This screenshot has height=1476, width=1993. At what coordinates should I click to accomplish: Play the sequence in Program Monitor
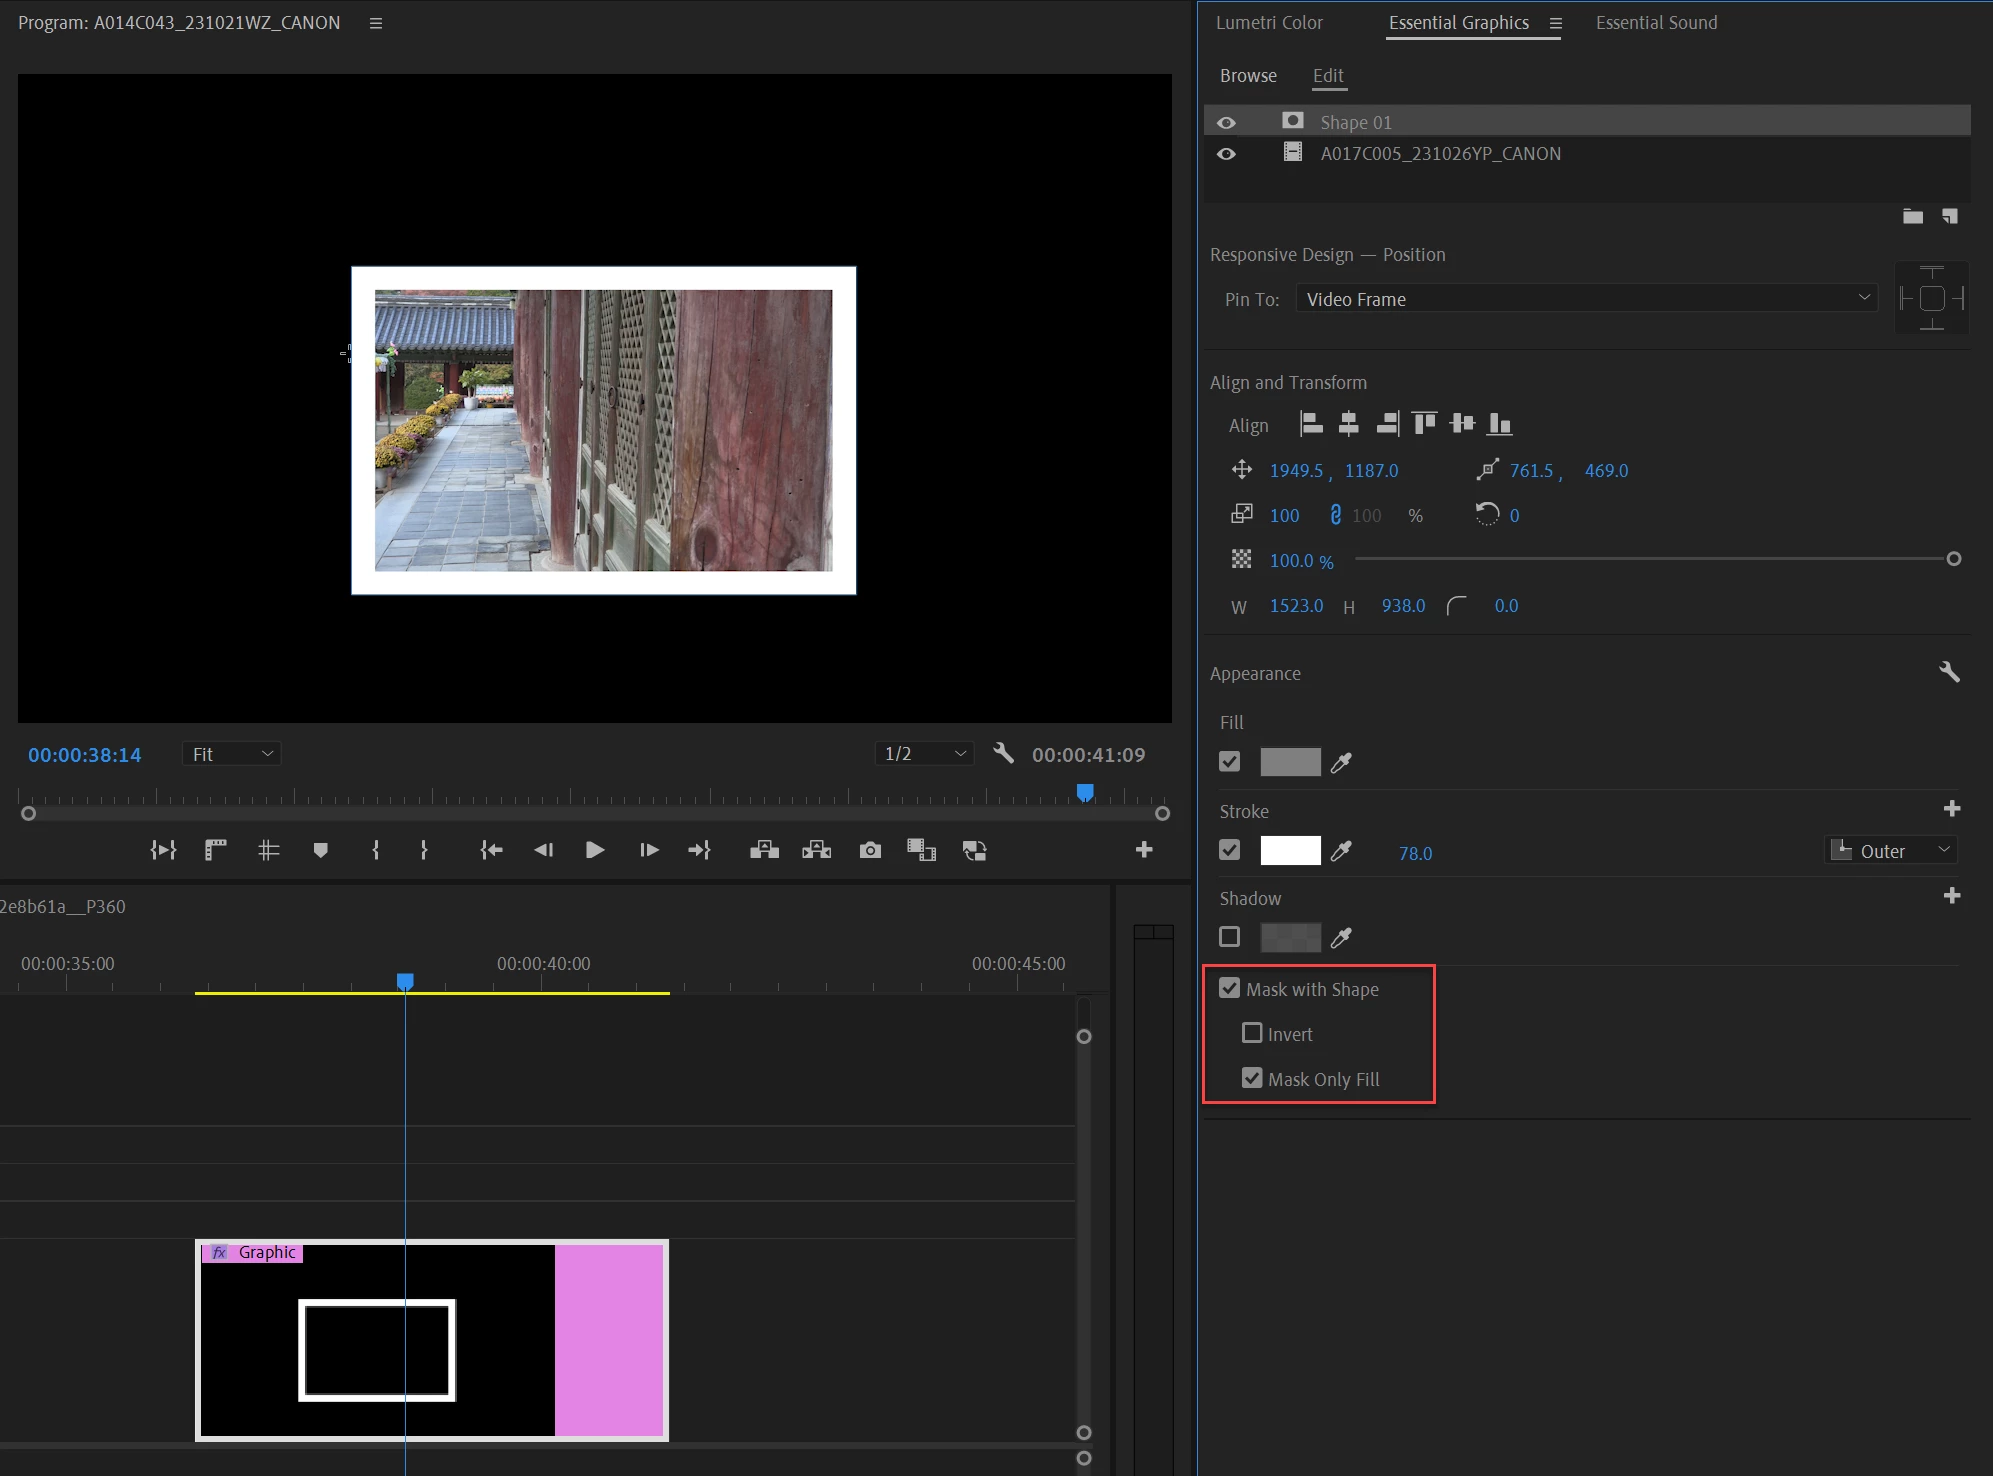(594, 850)
